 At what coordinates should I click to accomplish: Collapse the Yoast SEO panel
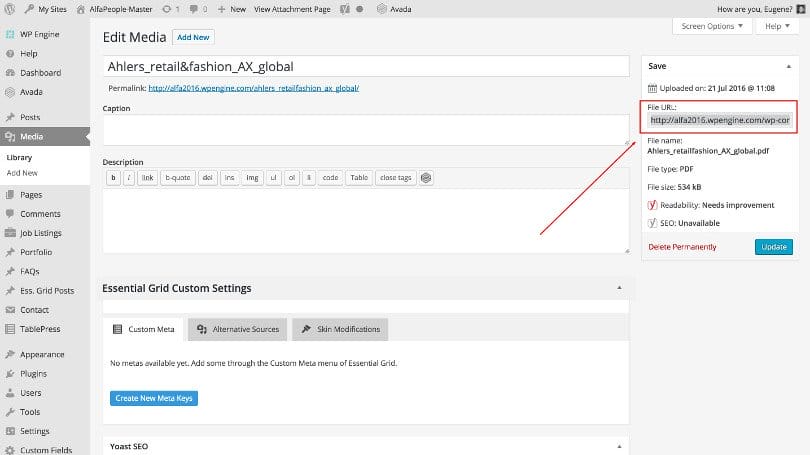[618, 446]
